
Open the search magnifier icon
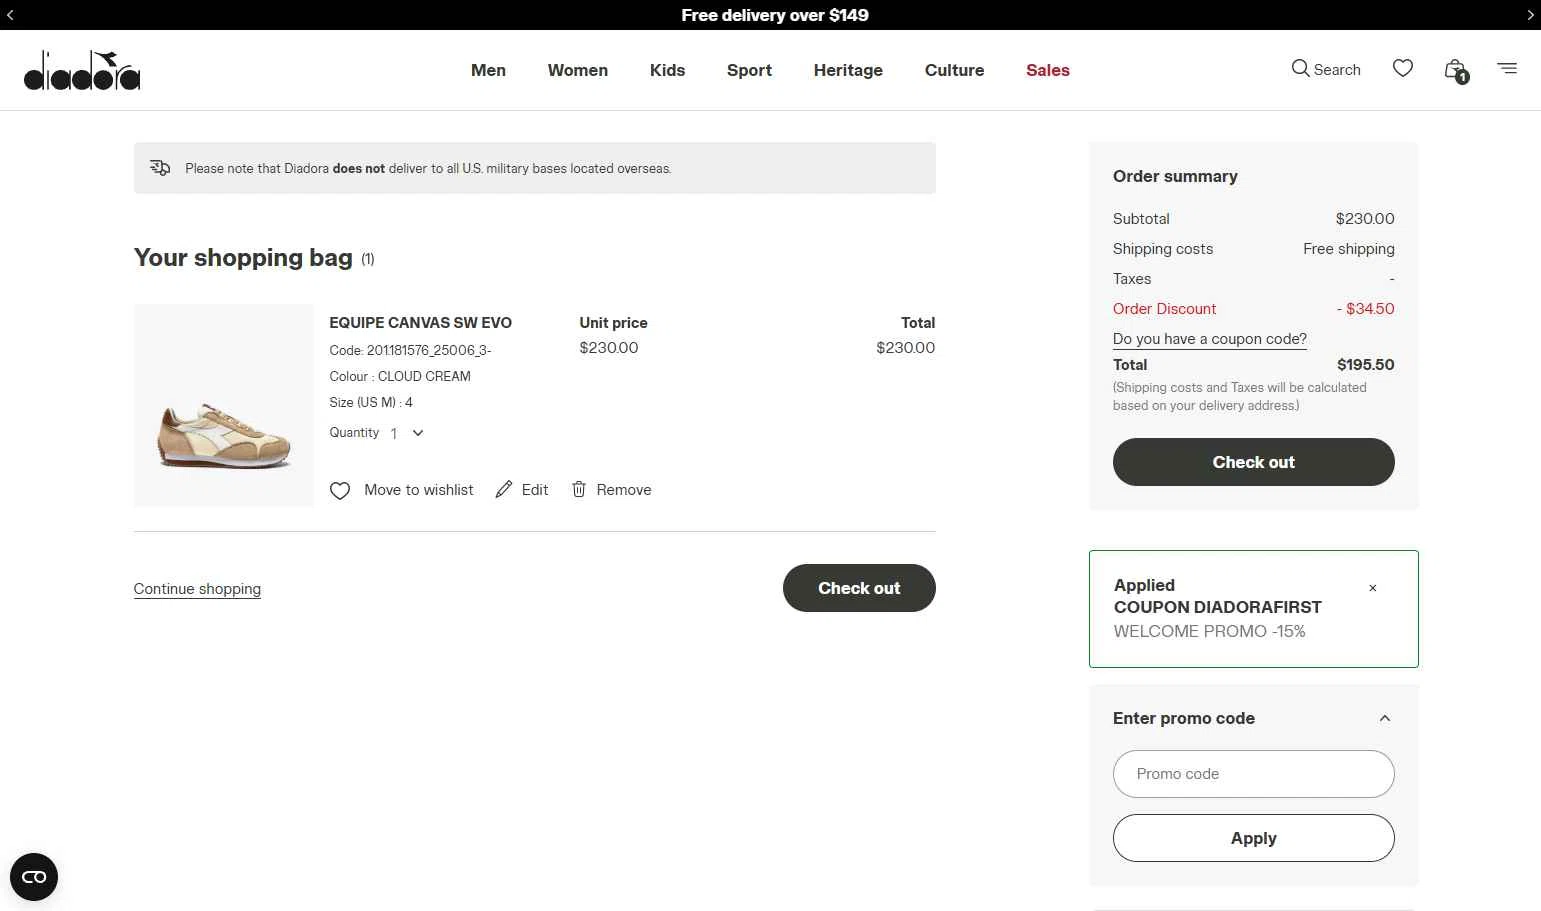(x=1300, y=68)
